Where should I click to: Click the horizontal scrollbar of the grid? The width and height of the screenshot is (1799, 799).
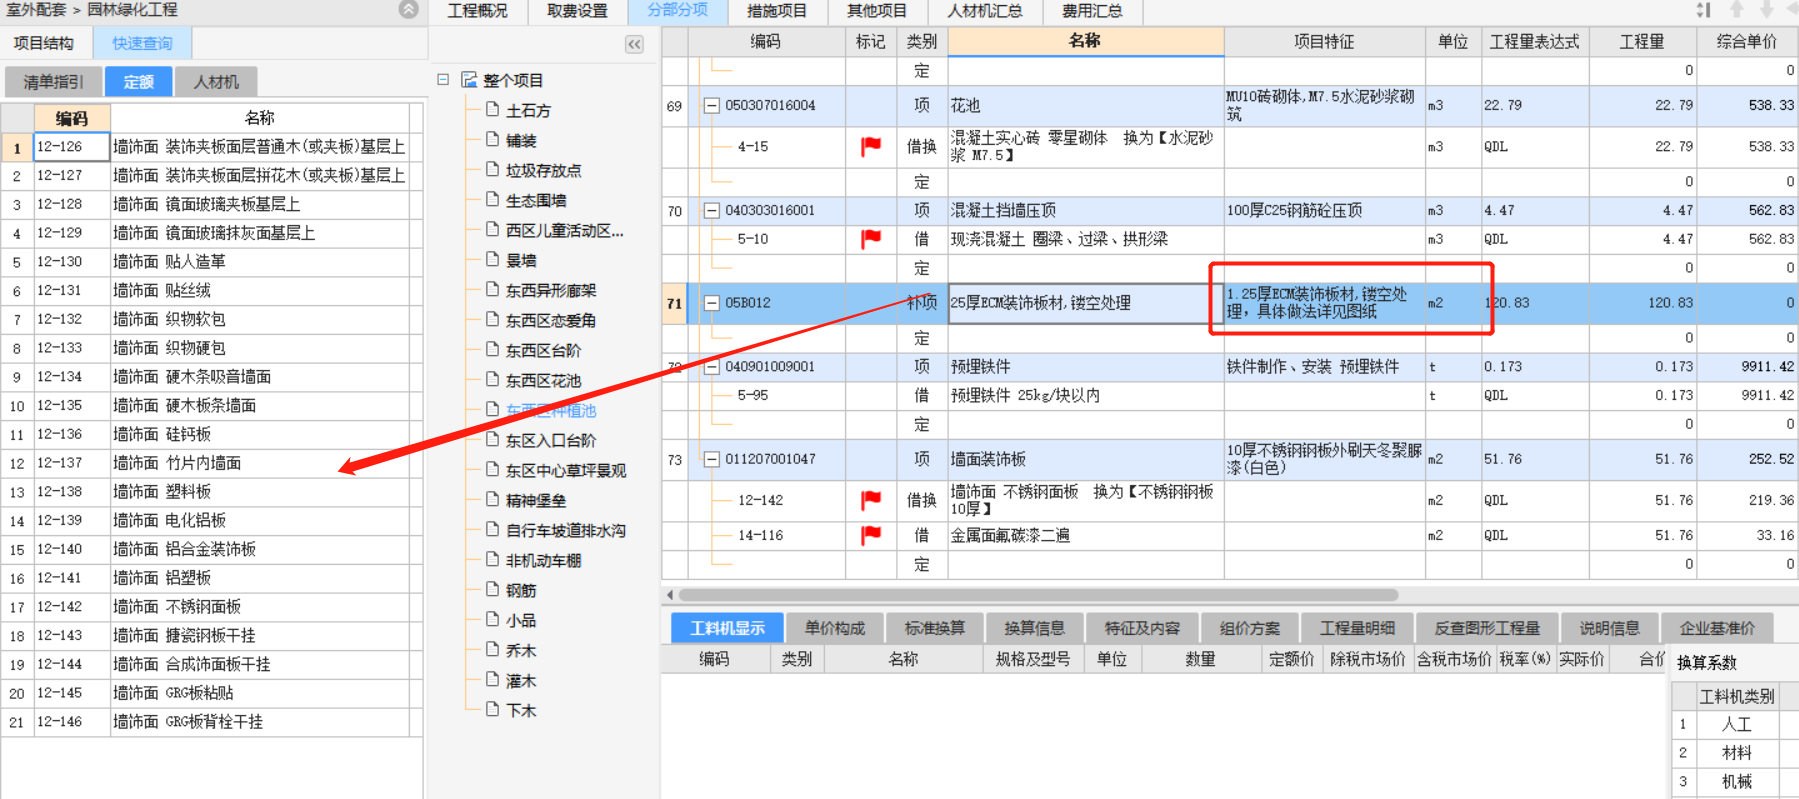coord(1040,595)
